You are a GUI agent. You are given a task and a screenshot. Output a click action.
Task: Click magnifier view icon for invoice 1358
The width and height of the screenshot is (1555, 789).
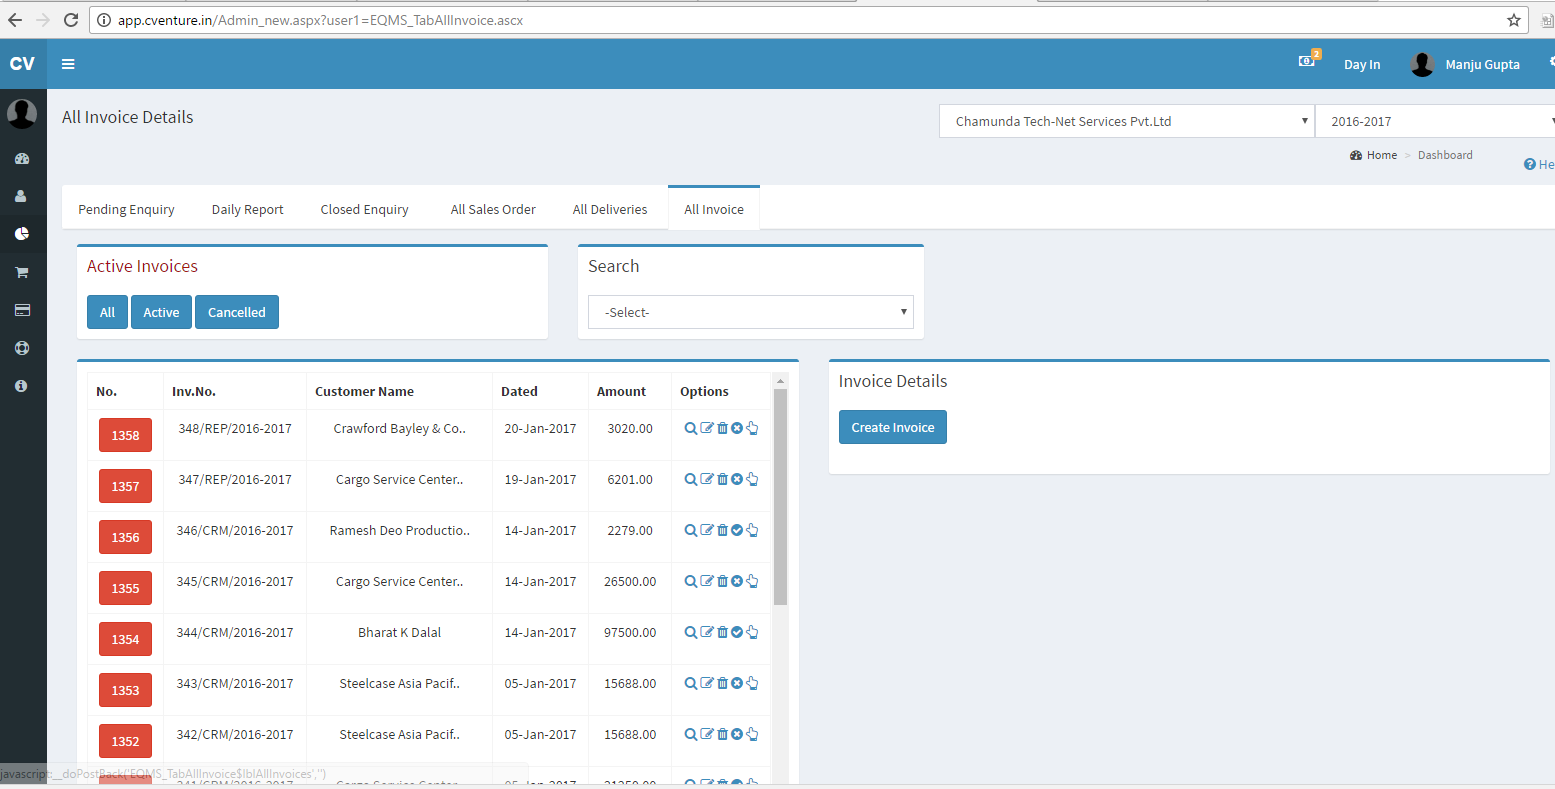pyautogui.click(x=690, y=428)
